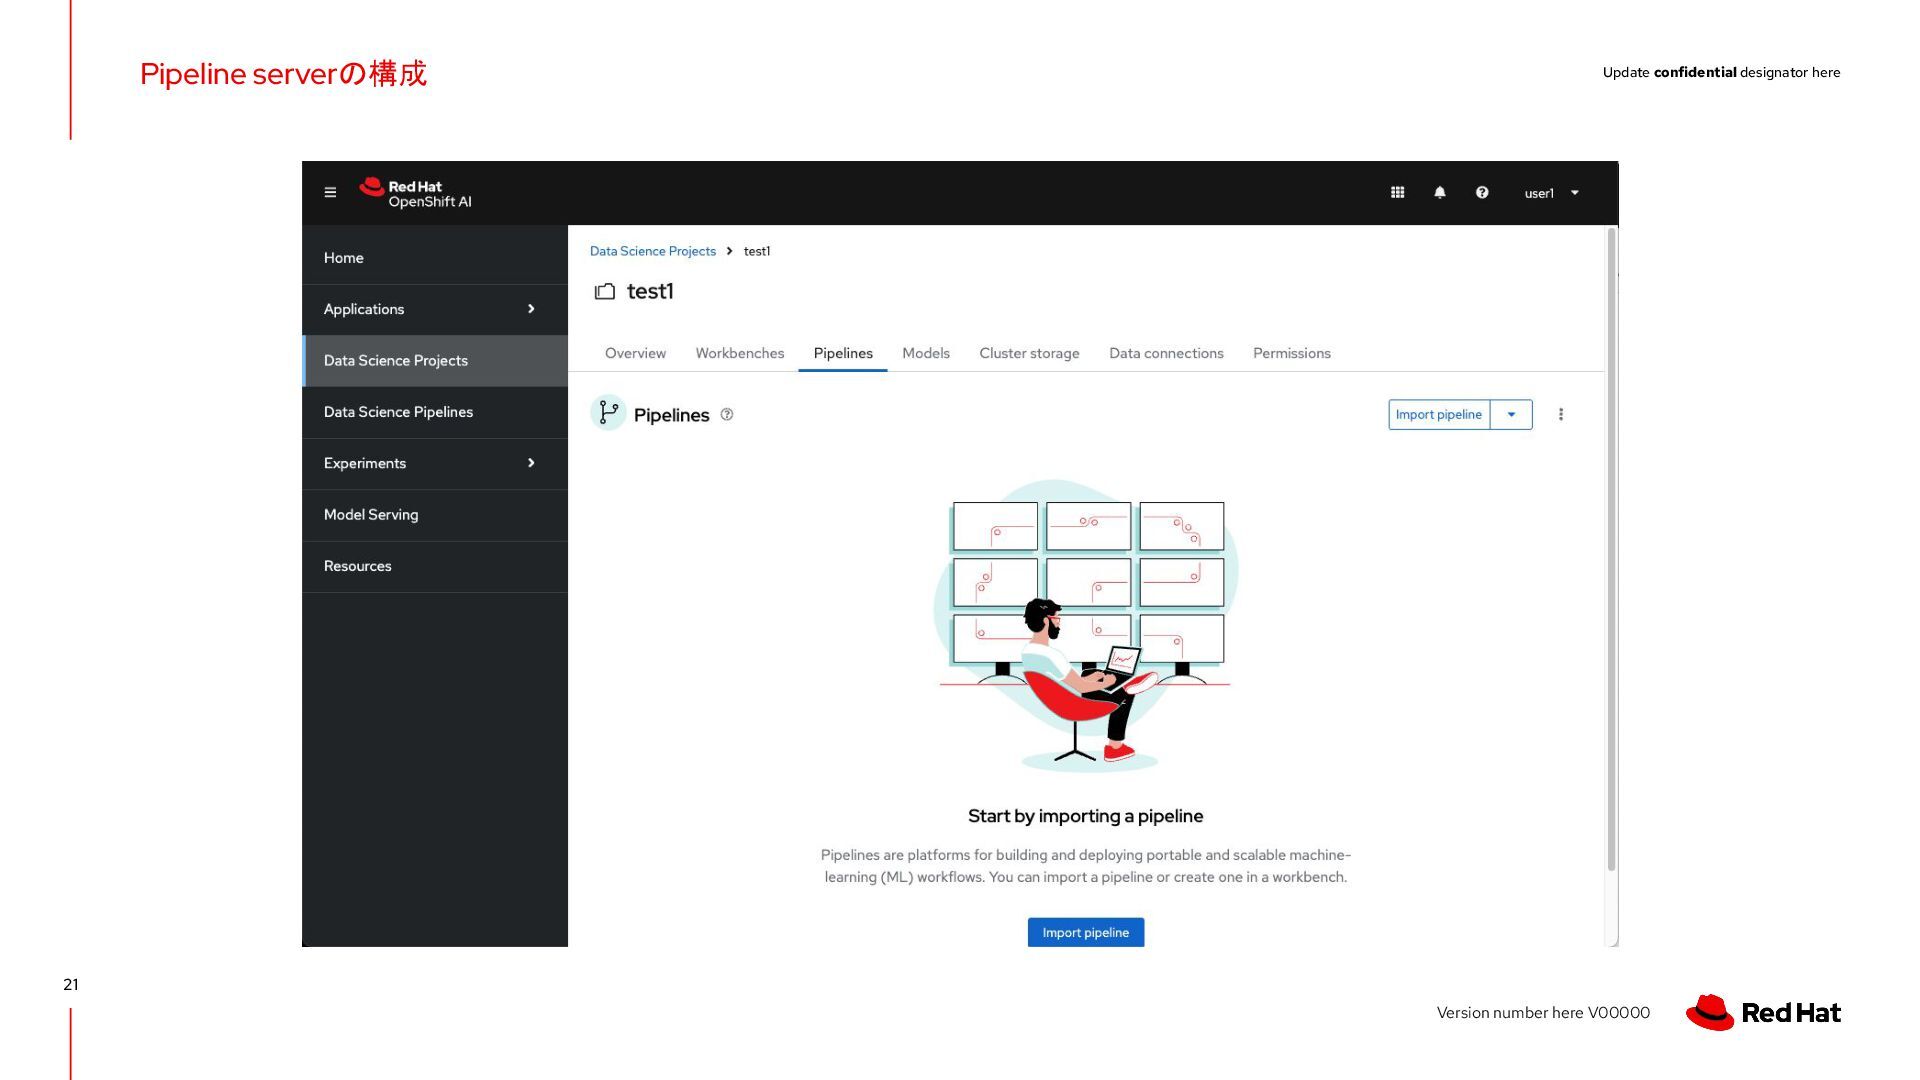The image size is (1920, 1080).
Task: Click the 'Start by importing a pipeline' heading
Action: [x=1086, y=816]
